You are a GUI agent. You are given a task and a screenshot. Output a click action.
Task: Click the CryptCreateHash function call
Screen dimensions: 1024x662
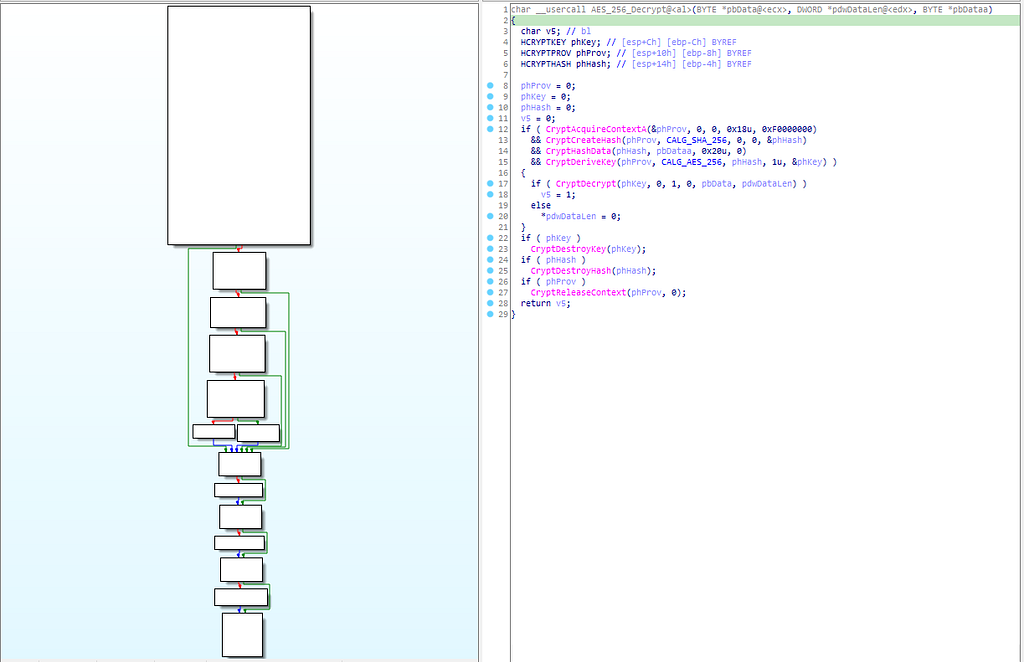[583, 140]
